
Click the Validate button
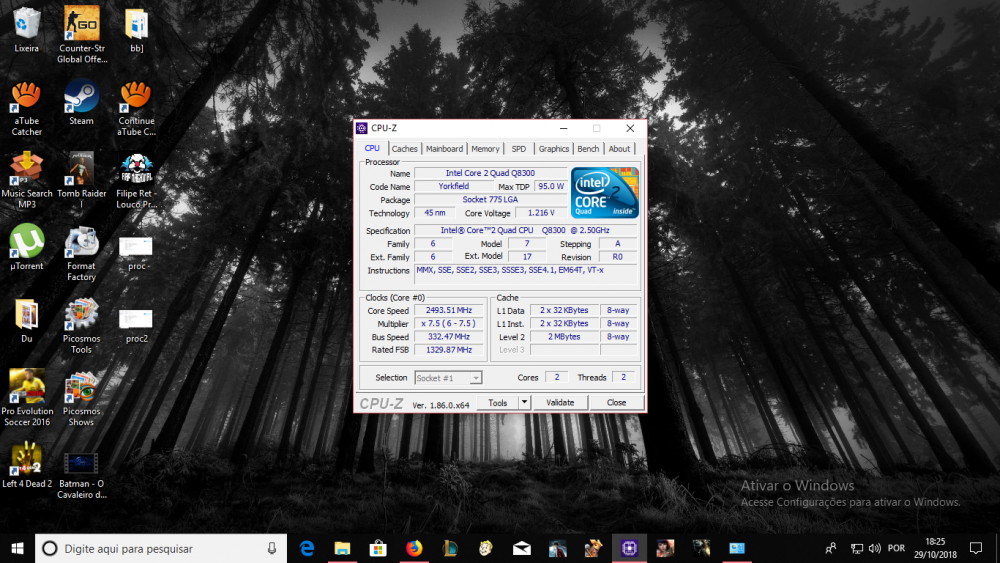pyautogui.click(x=560, y=402)
